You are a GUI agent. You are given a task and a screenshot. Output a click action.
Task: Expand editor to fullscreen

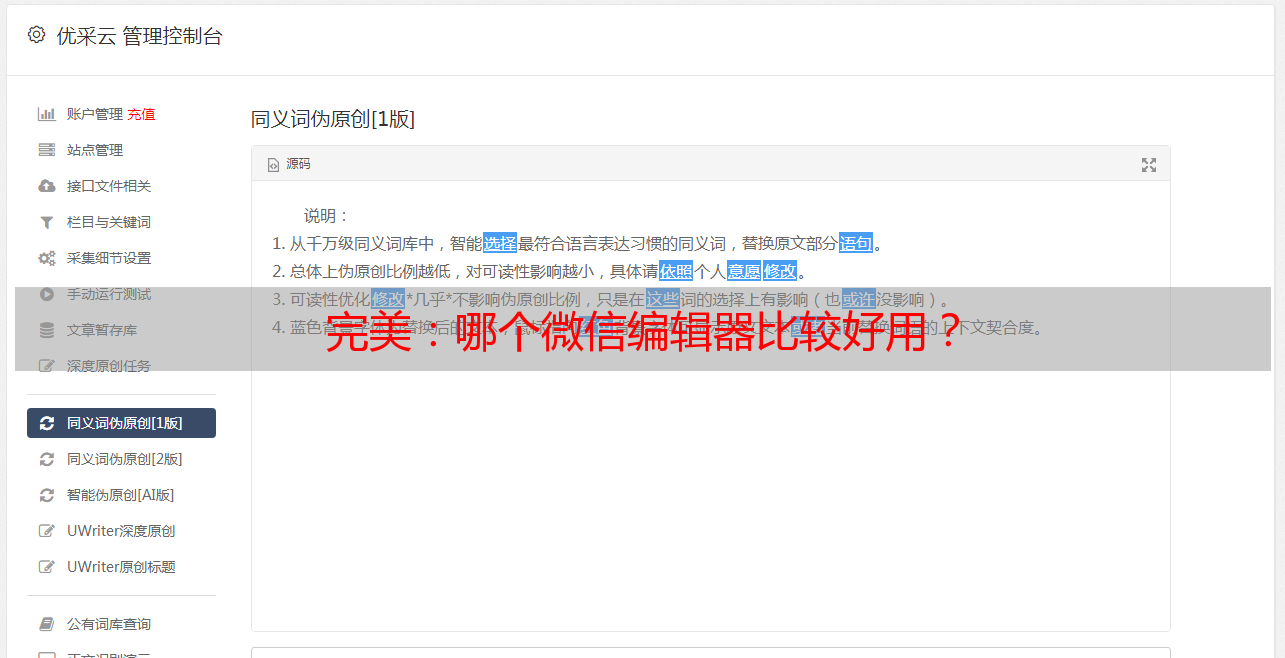pos(1149,165)
